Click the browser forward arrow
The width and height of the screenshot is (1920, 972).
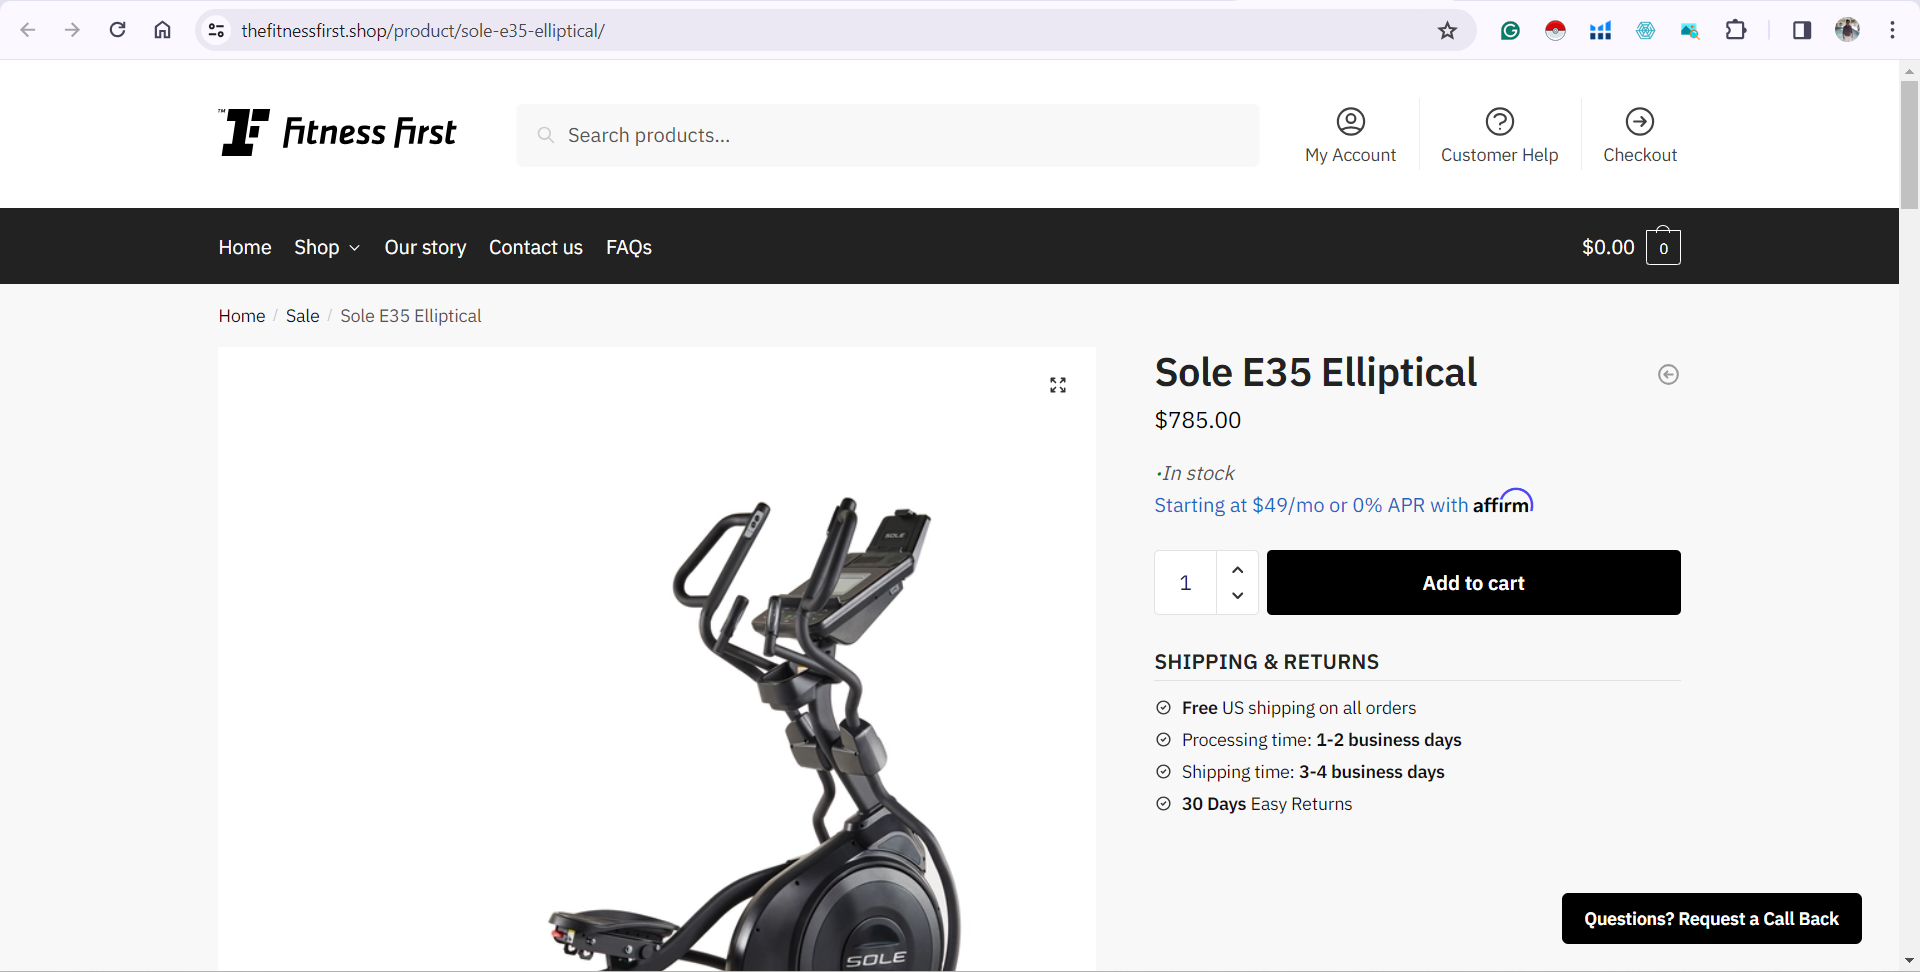point(72,30)
